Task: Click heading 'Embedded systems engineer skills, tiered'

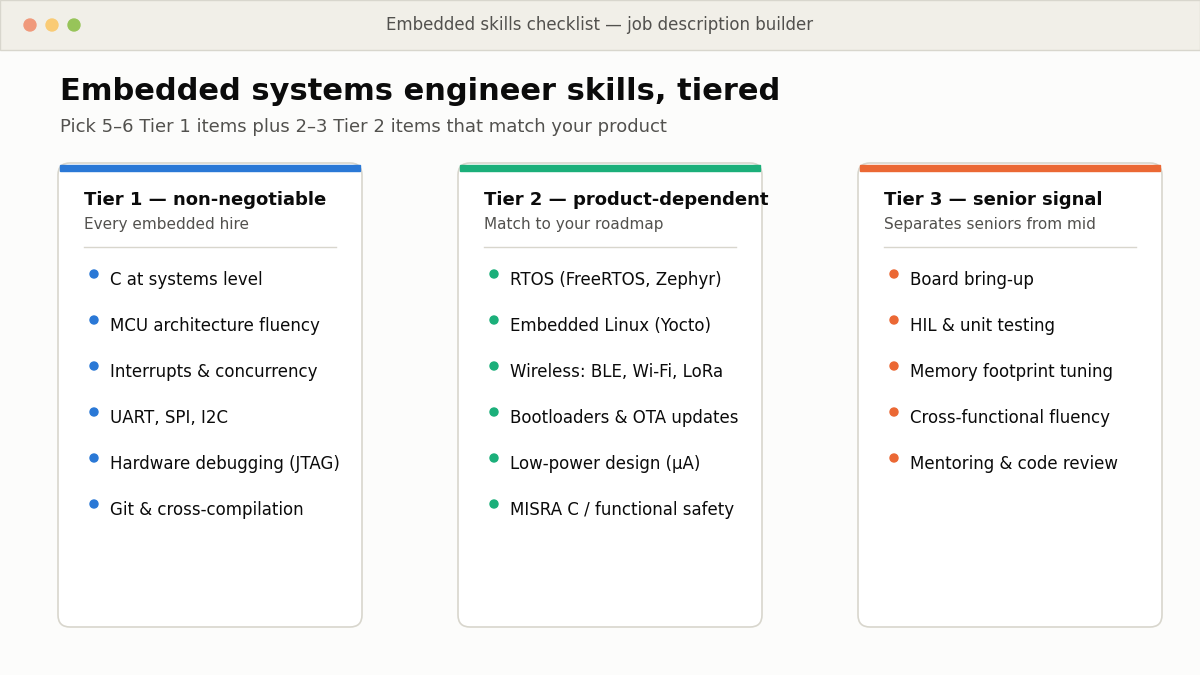Action: point(420,91)
